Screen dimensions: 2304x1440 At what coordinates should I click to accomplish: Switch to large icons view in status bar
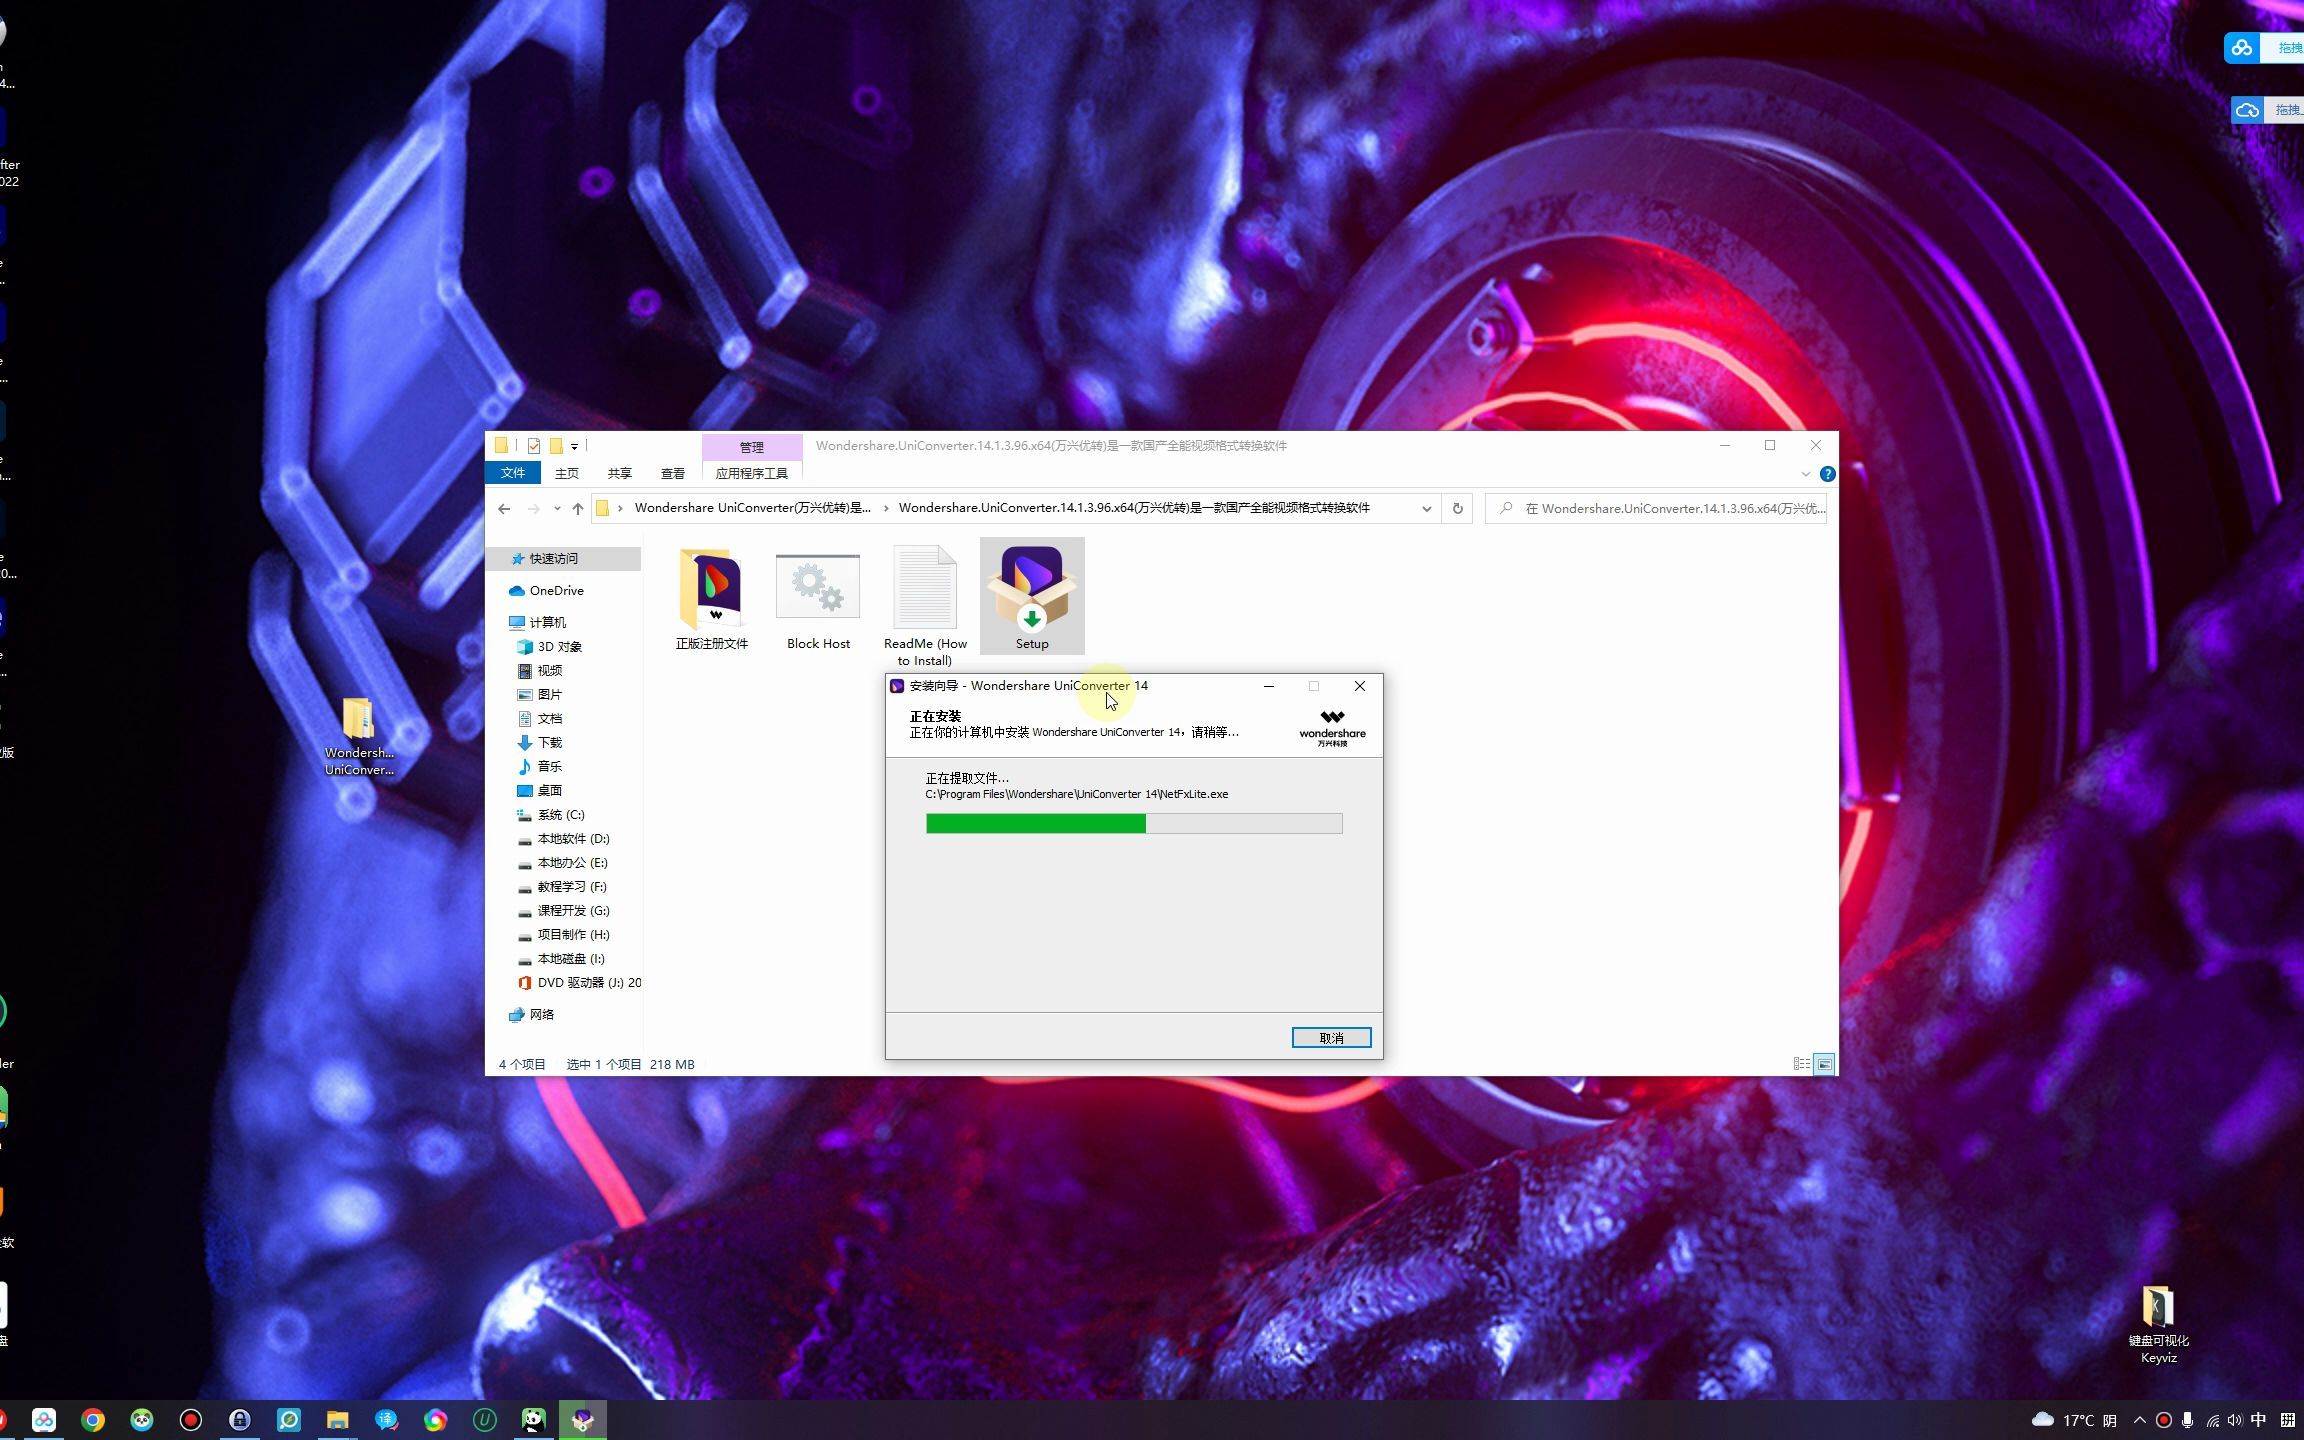point(1825,1064)
